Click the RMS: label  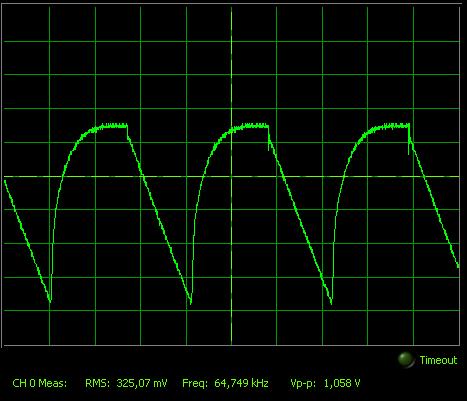97,383
